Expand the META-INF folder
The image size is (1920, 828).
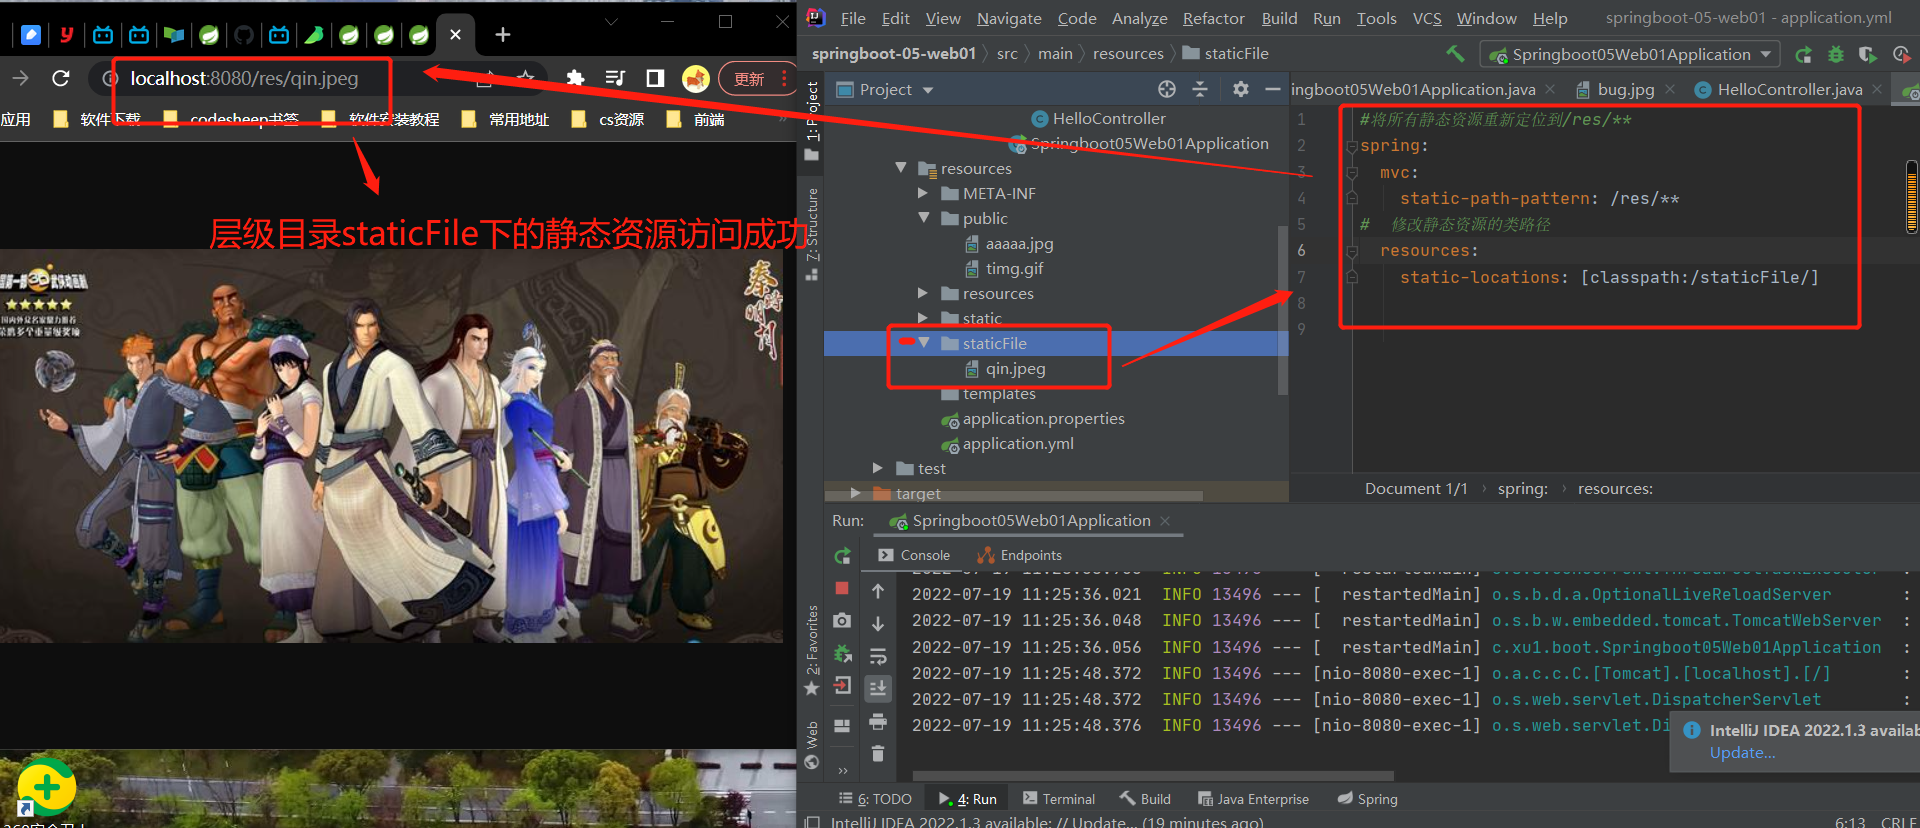tap(923, 193)
